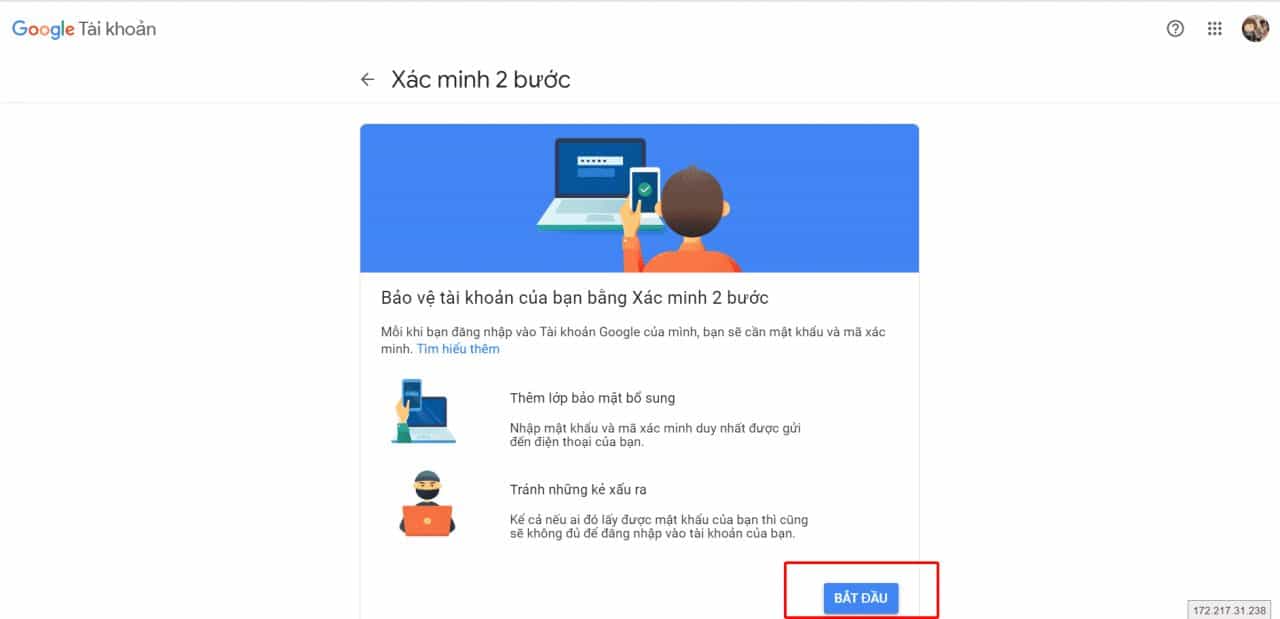Open the Google apps grid launcher

(x=1214, y=29)
